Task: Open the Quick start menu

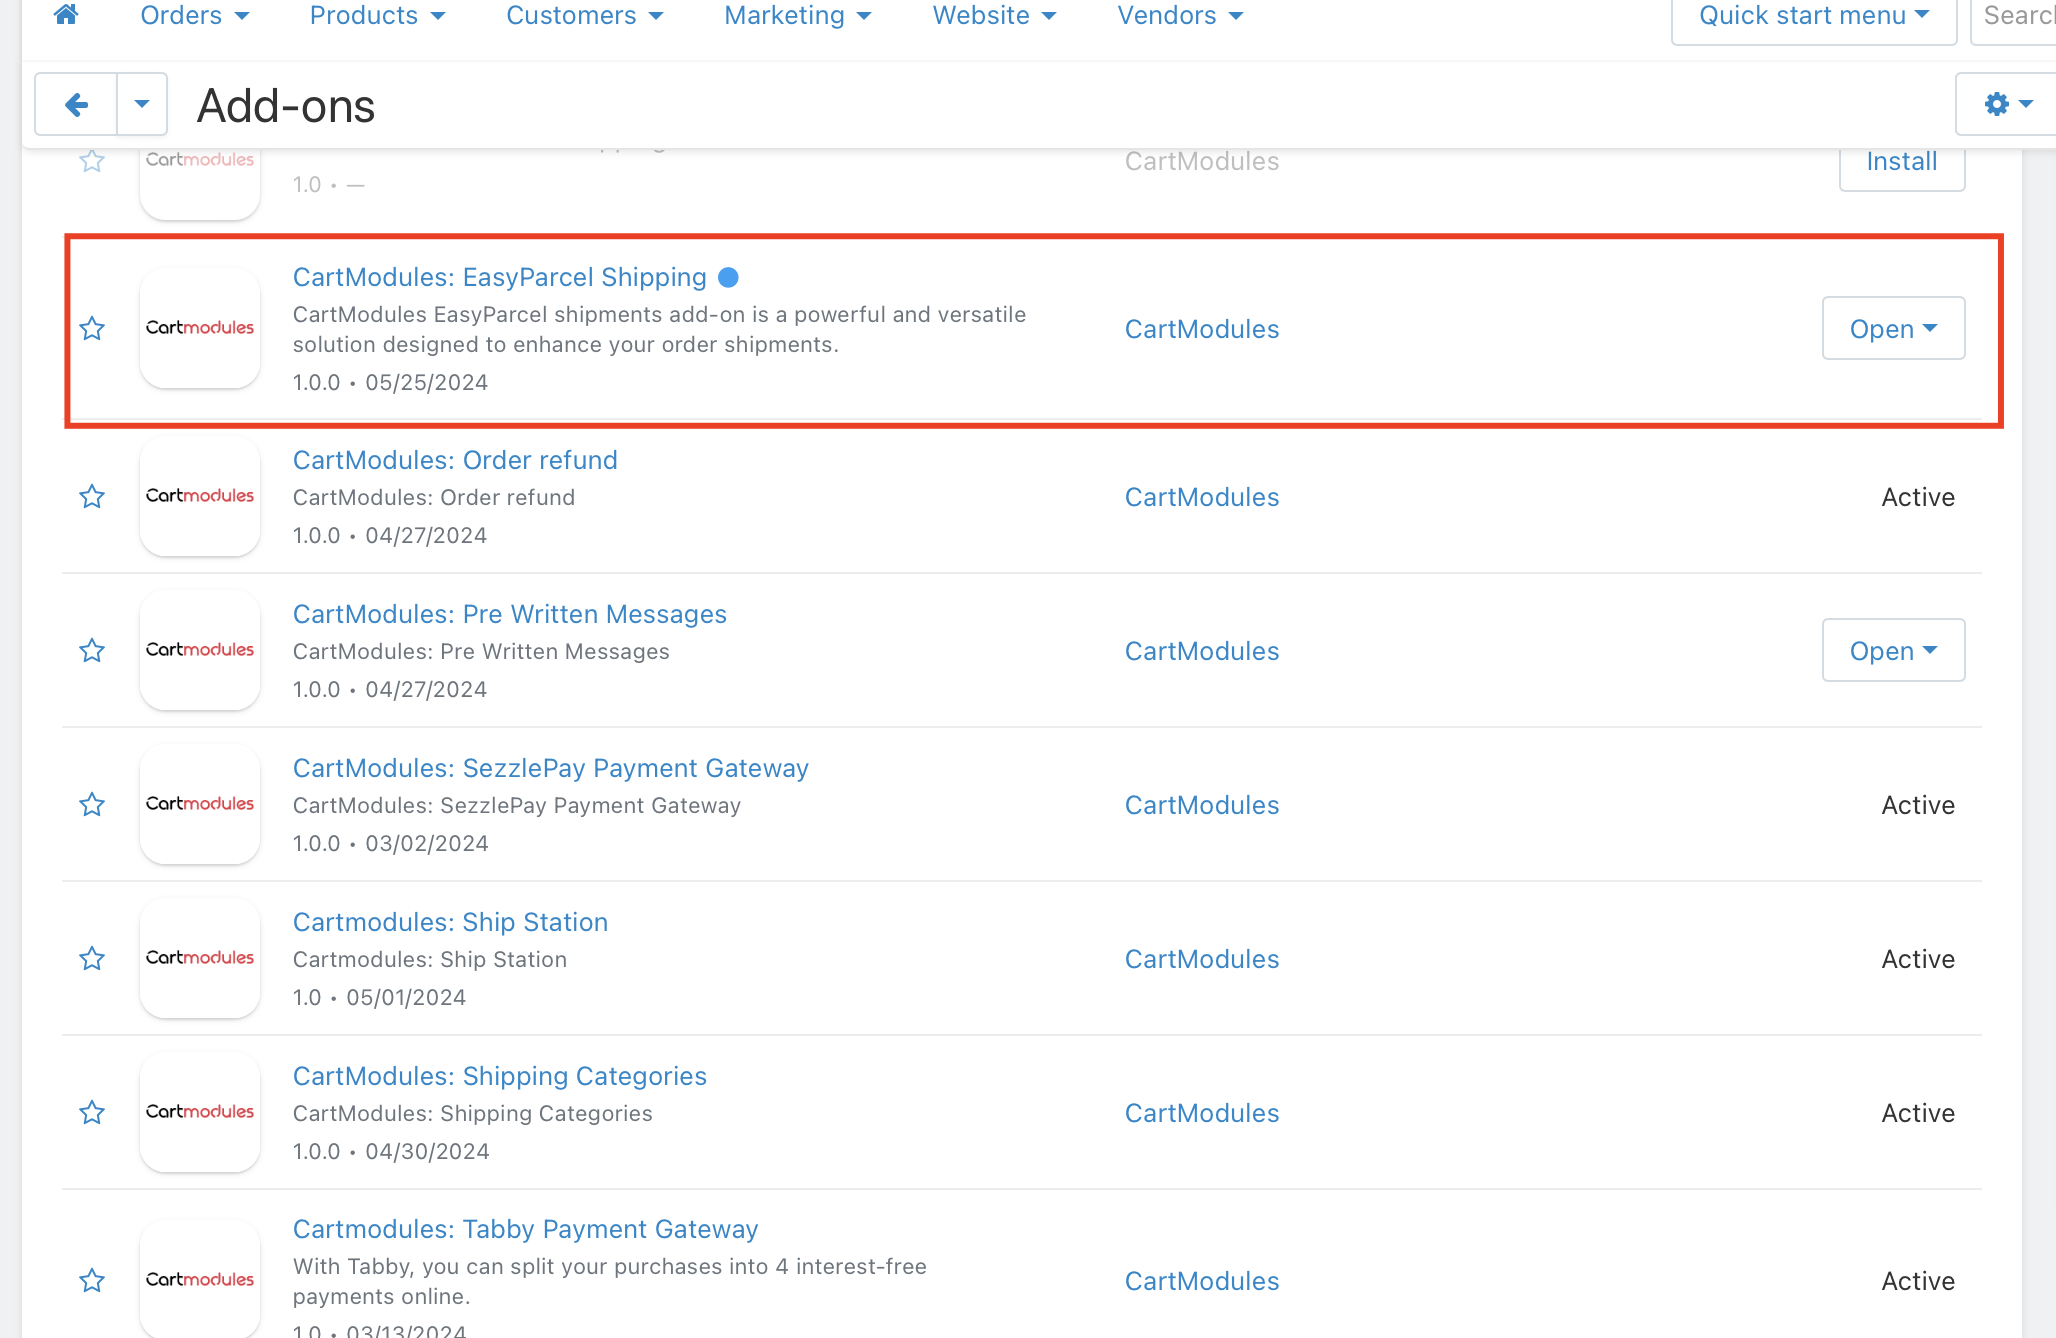Action: (1812, 15)
